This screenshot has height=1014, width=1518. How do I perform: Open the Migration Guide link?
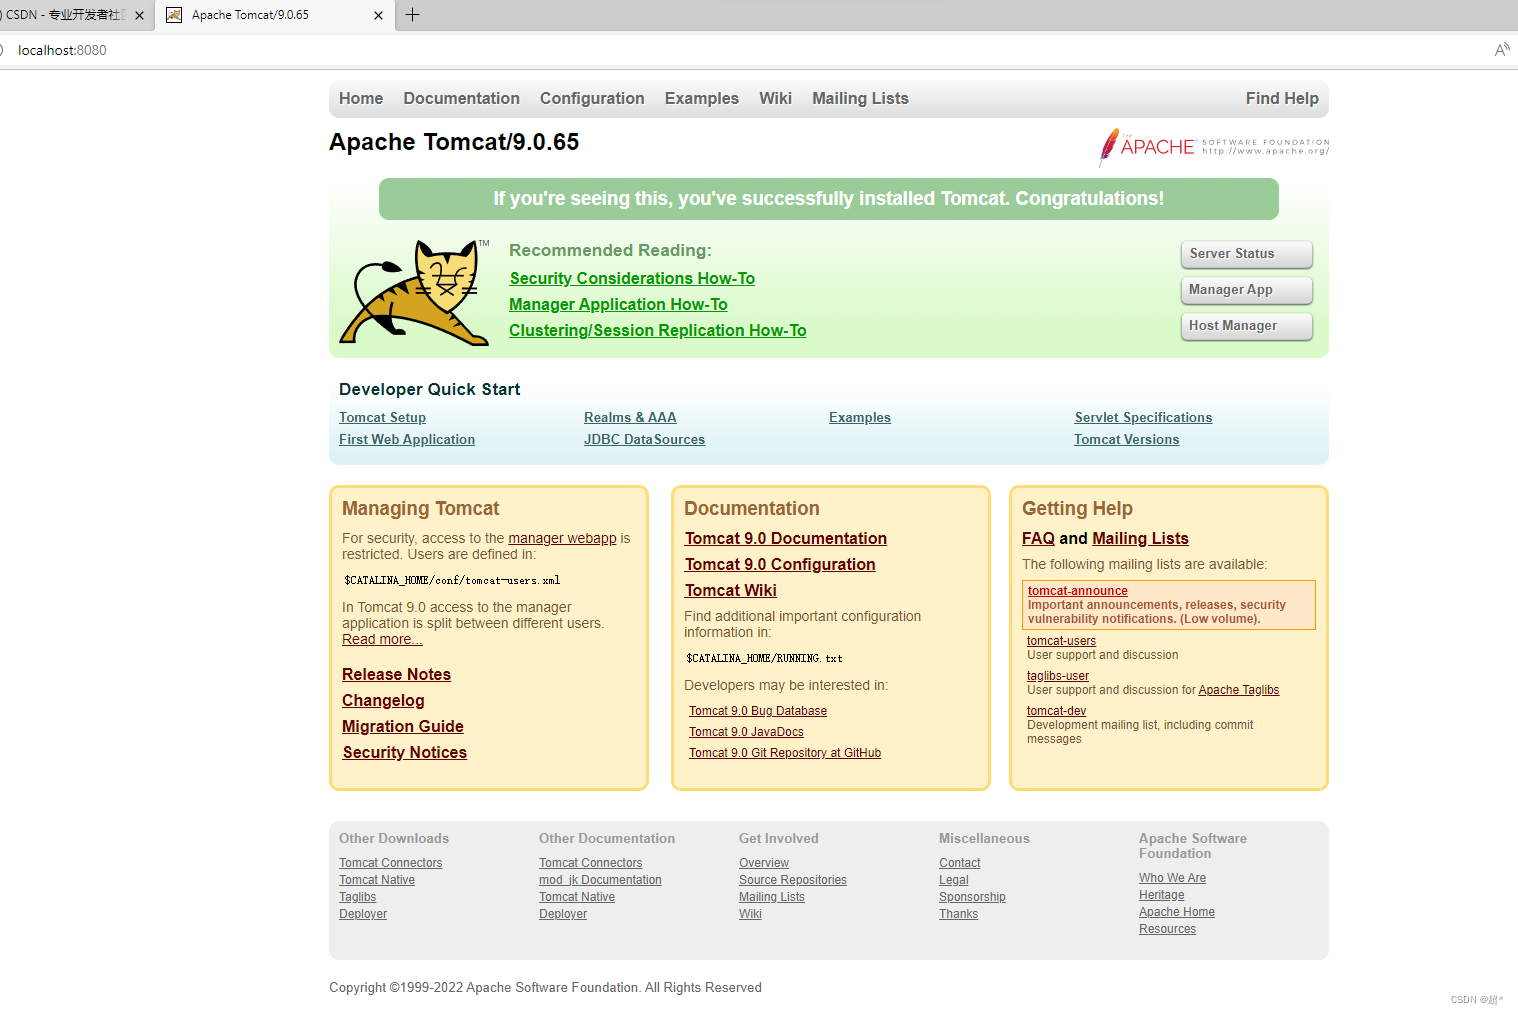click(403, 726)
